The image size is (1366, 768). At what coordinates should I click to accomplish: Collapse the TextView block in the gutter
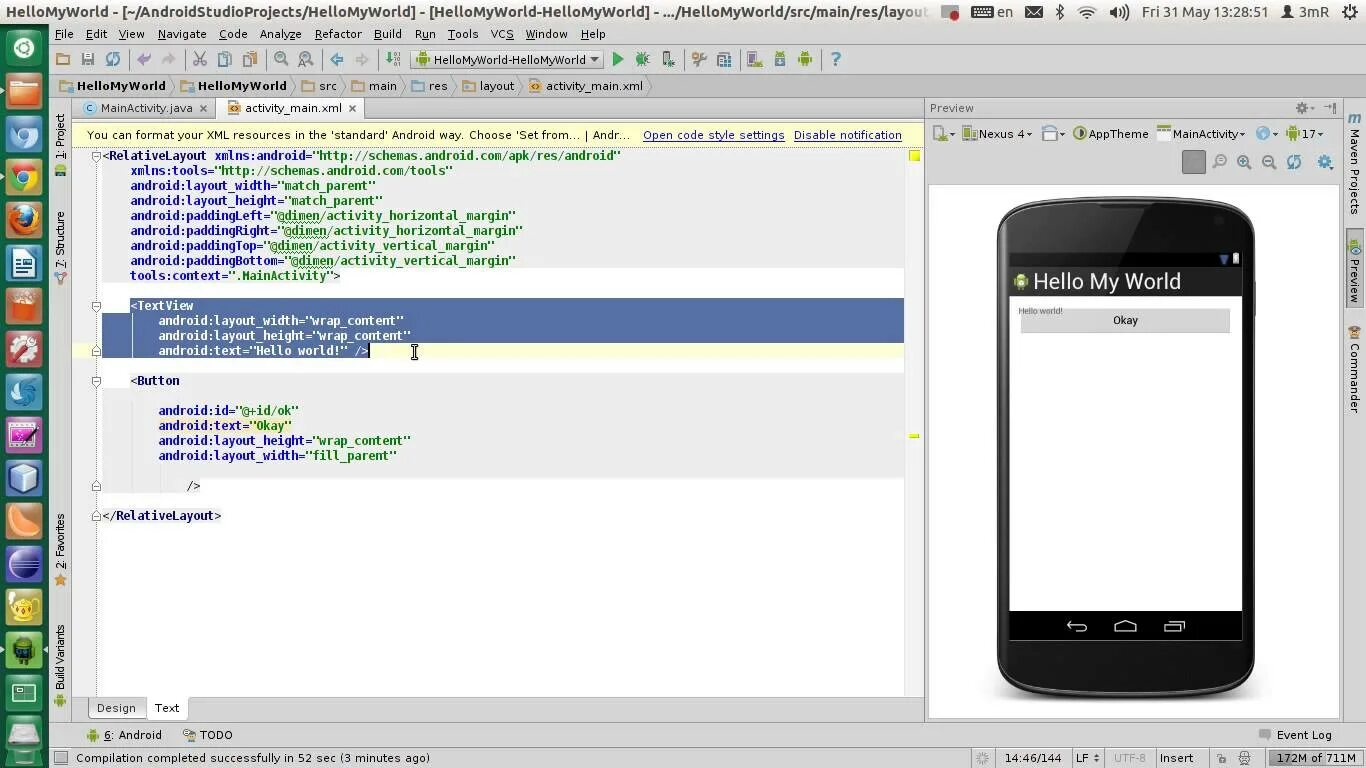click(96, 306)
